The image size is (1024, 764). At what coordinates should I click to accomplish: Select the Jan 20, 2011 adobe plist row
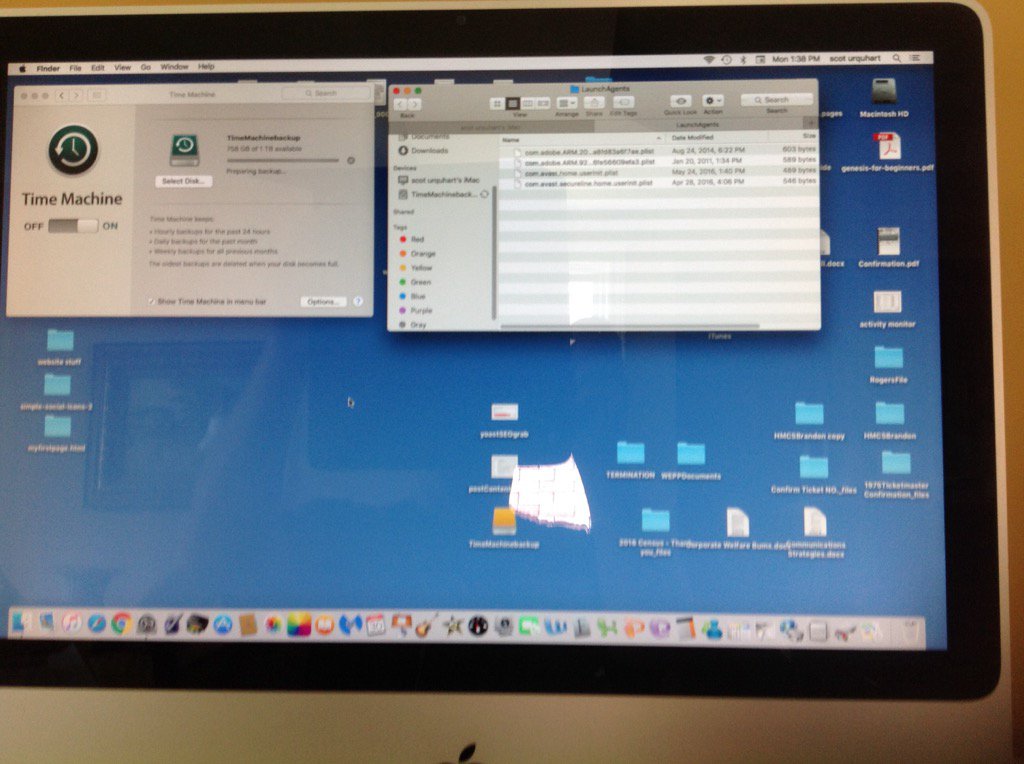tap(660, 161)
